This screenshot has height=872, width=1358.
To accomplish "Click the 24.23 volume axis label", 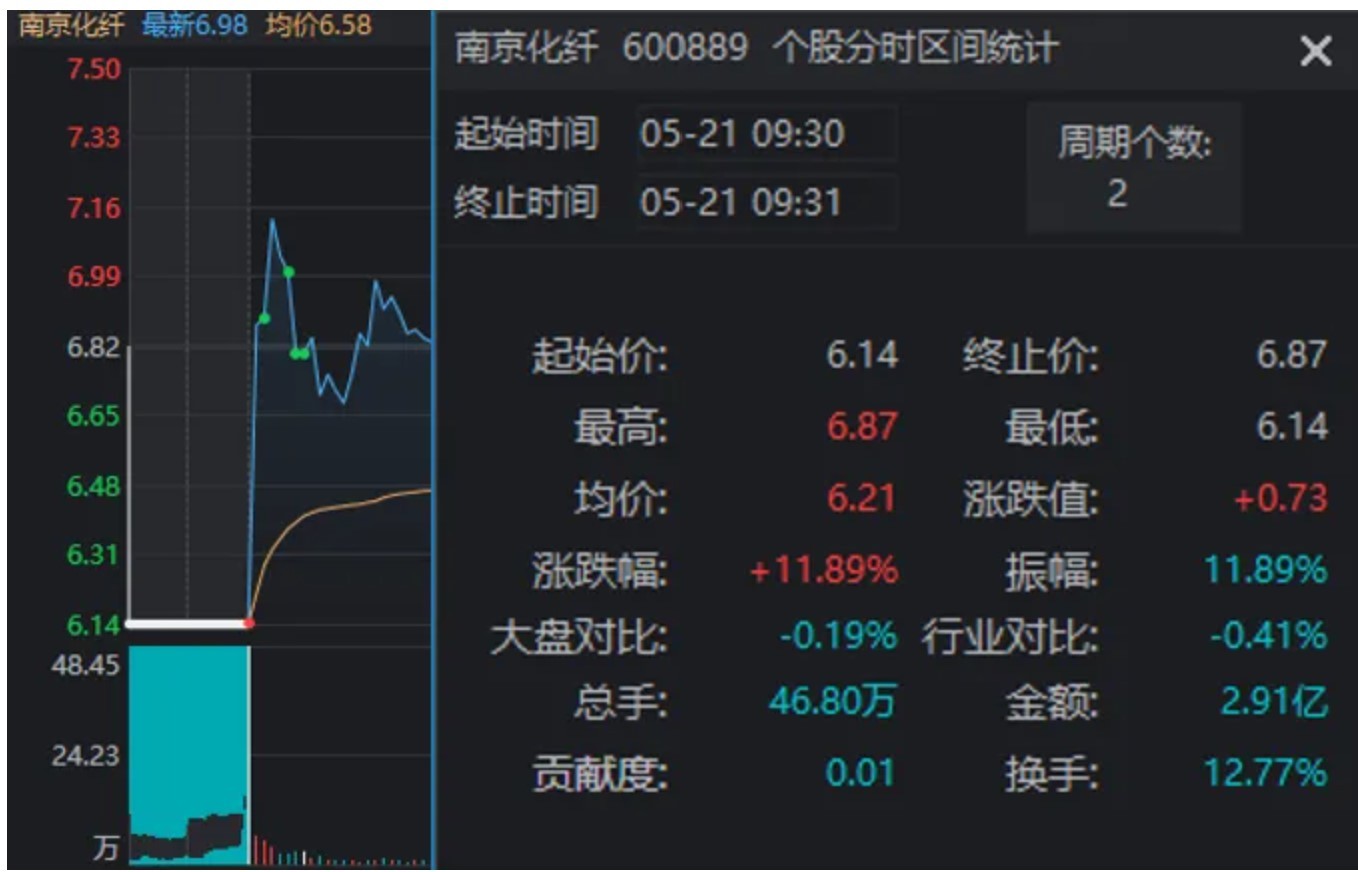I will point(86,755).
